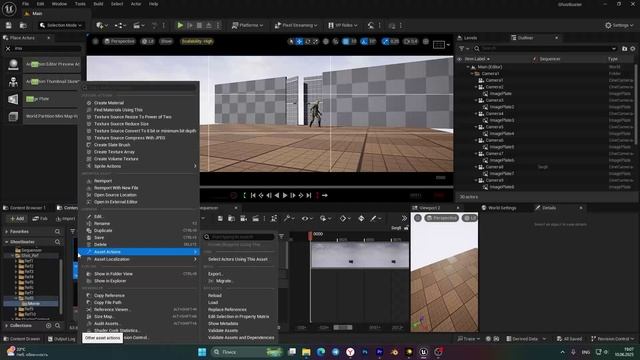This screenshot has width=640, height=360.
Task: Click the sequencer loop arrow icon
Action: (x=325, y=196)
